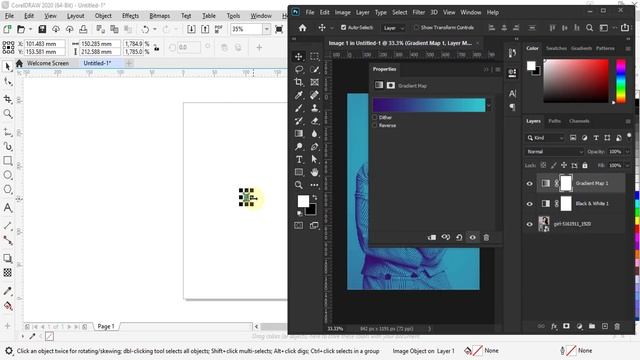Select CorelDRAW Page 1 tab
Screen dimensions: 640x360
coord(106,327)
